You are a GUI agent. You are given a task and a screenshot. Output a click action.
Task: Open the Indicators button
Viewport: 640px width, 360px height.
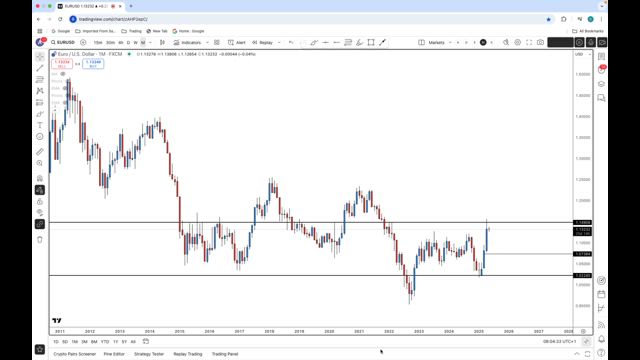coord(187,42)
